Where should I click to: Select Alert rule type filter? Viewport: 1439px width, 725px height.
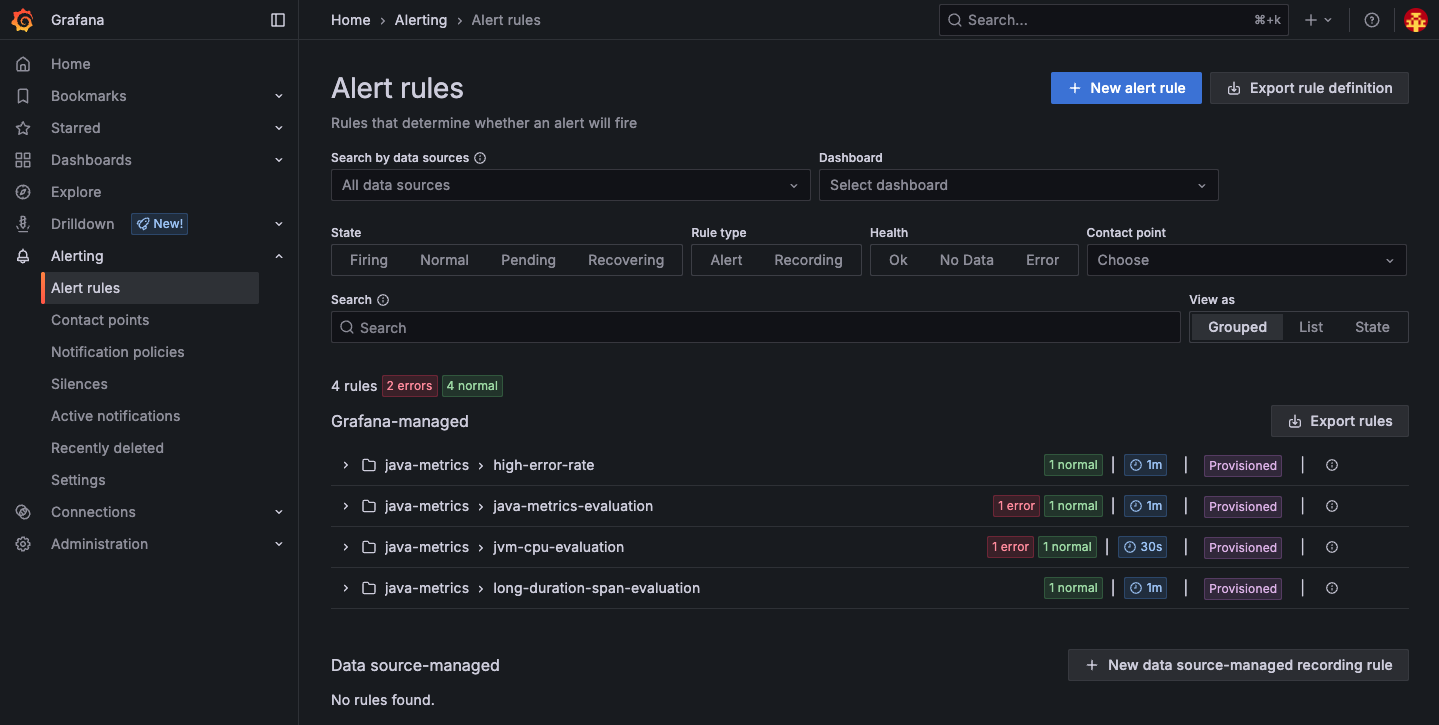click(x=726, y=260)
